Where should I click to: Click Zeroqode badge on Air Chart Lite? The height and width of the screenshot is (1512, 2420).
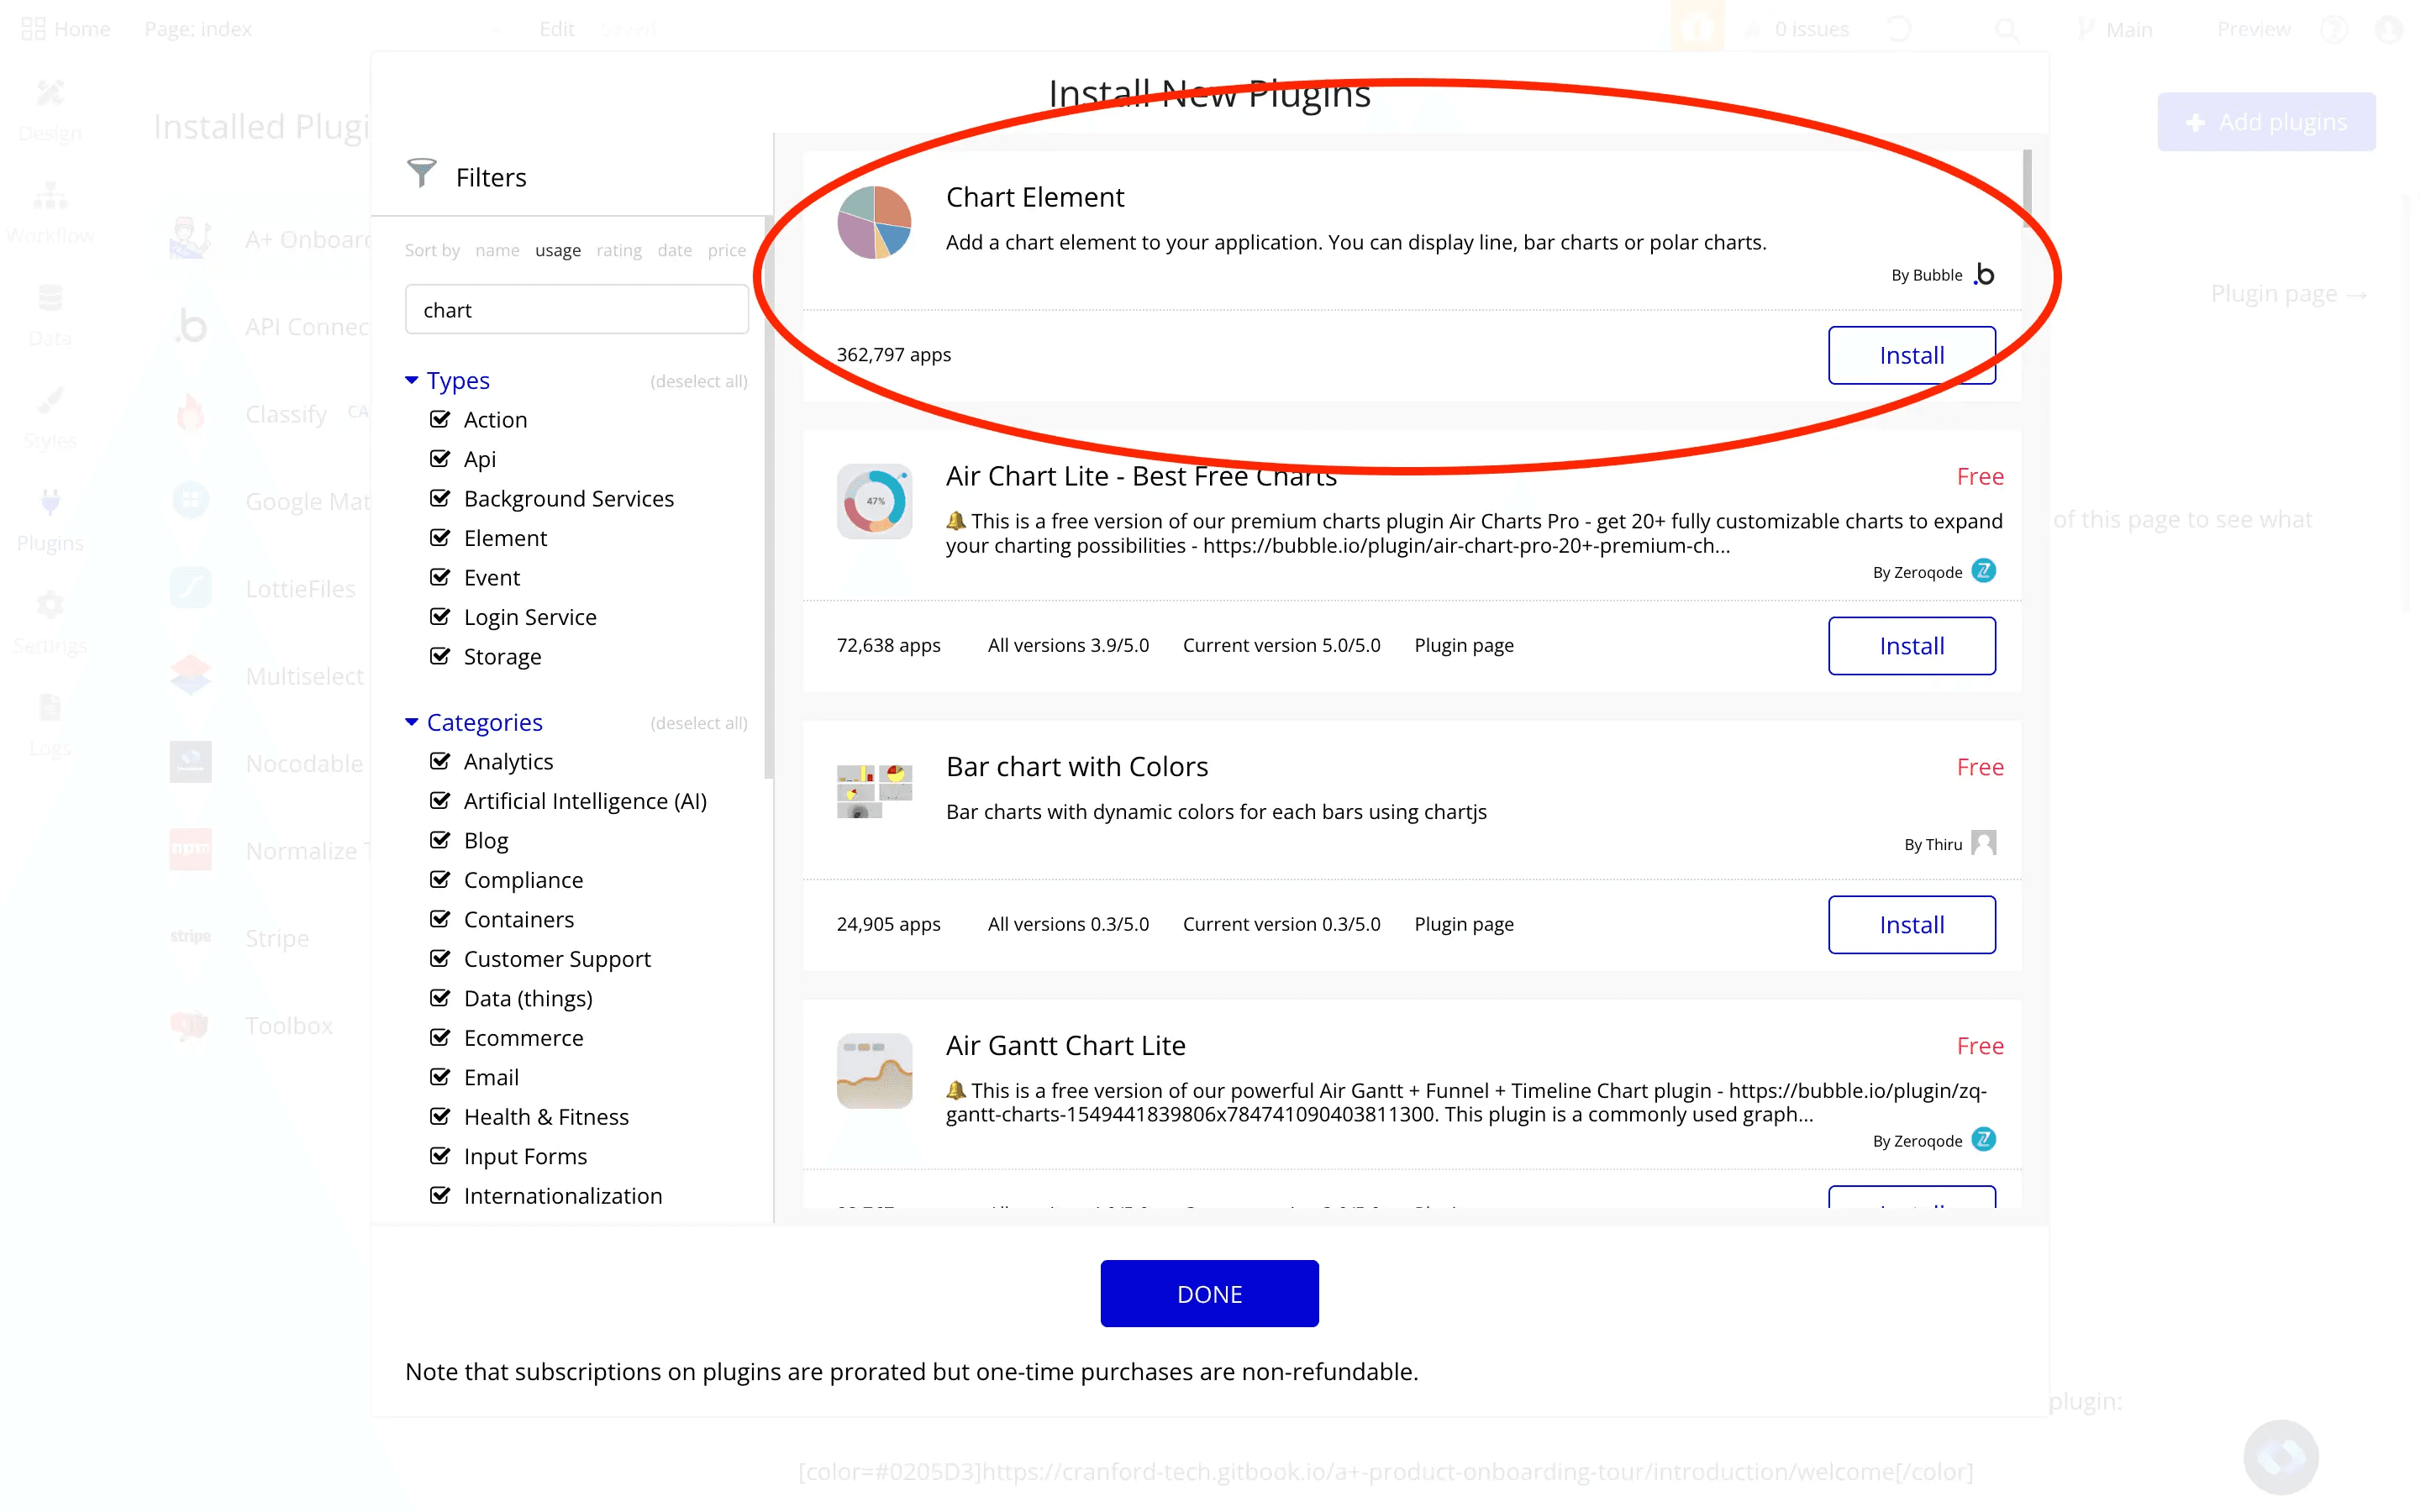point(1983,571)
